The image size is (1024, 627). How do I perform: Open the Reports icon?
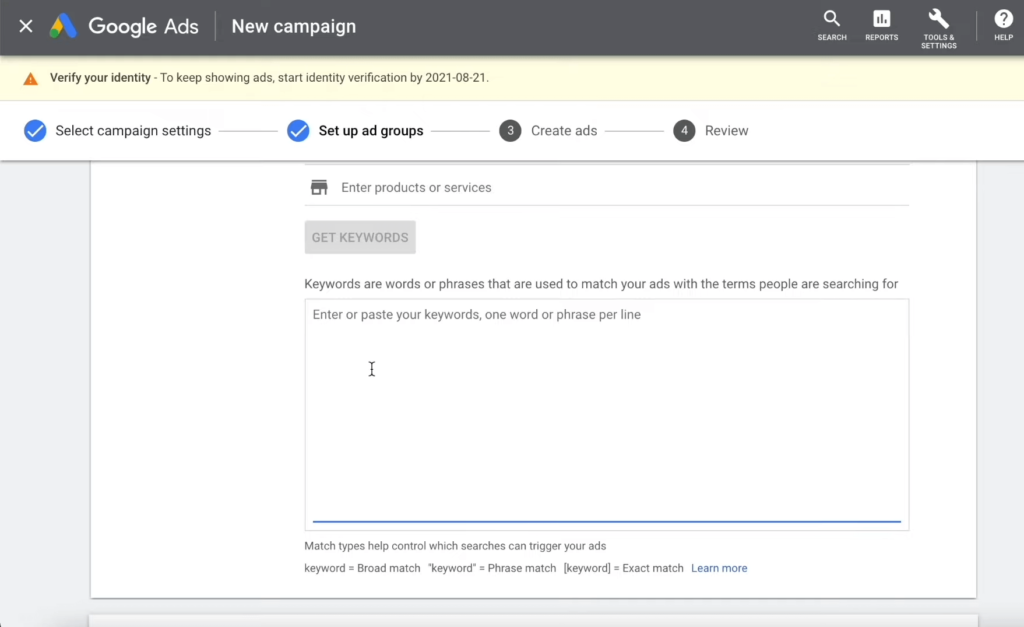(x=881, y=26)
